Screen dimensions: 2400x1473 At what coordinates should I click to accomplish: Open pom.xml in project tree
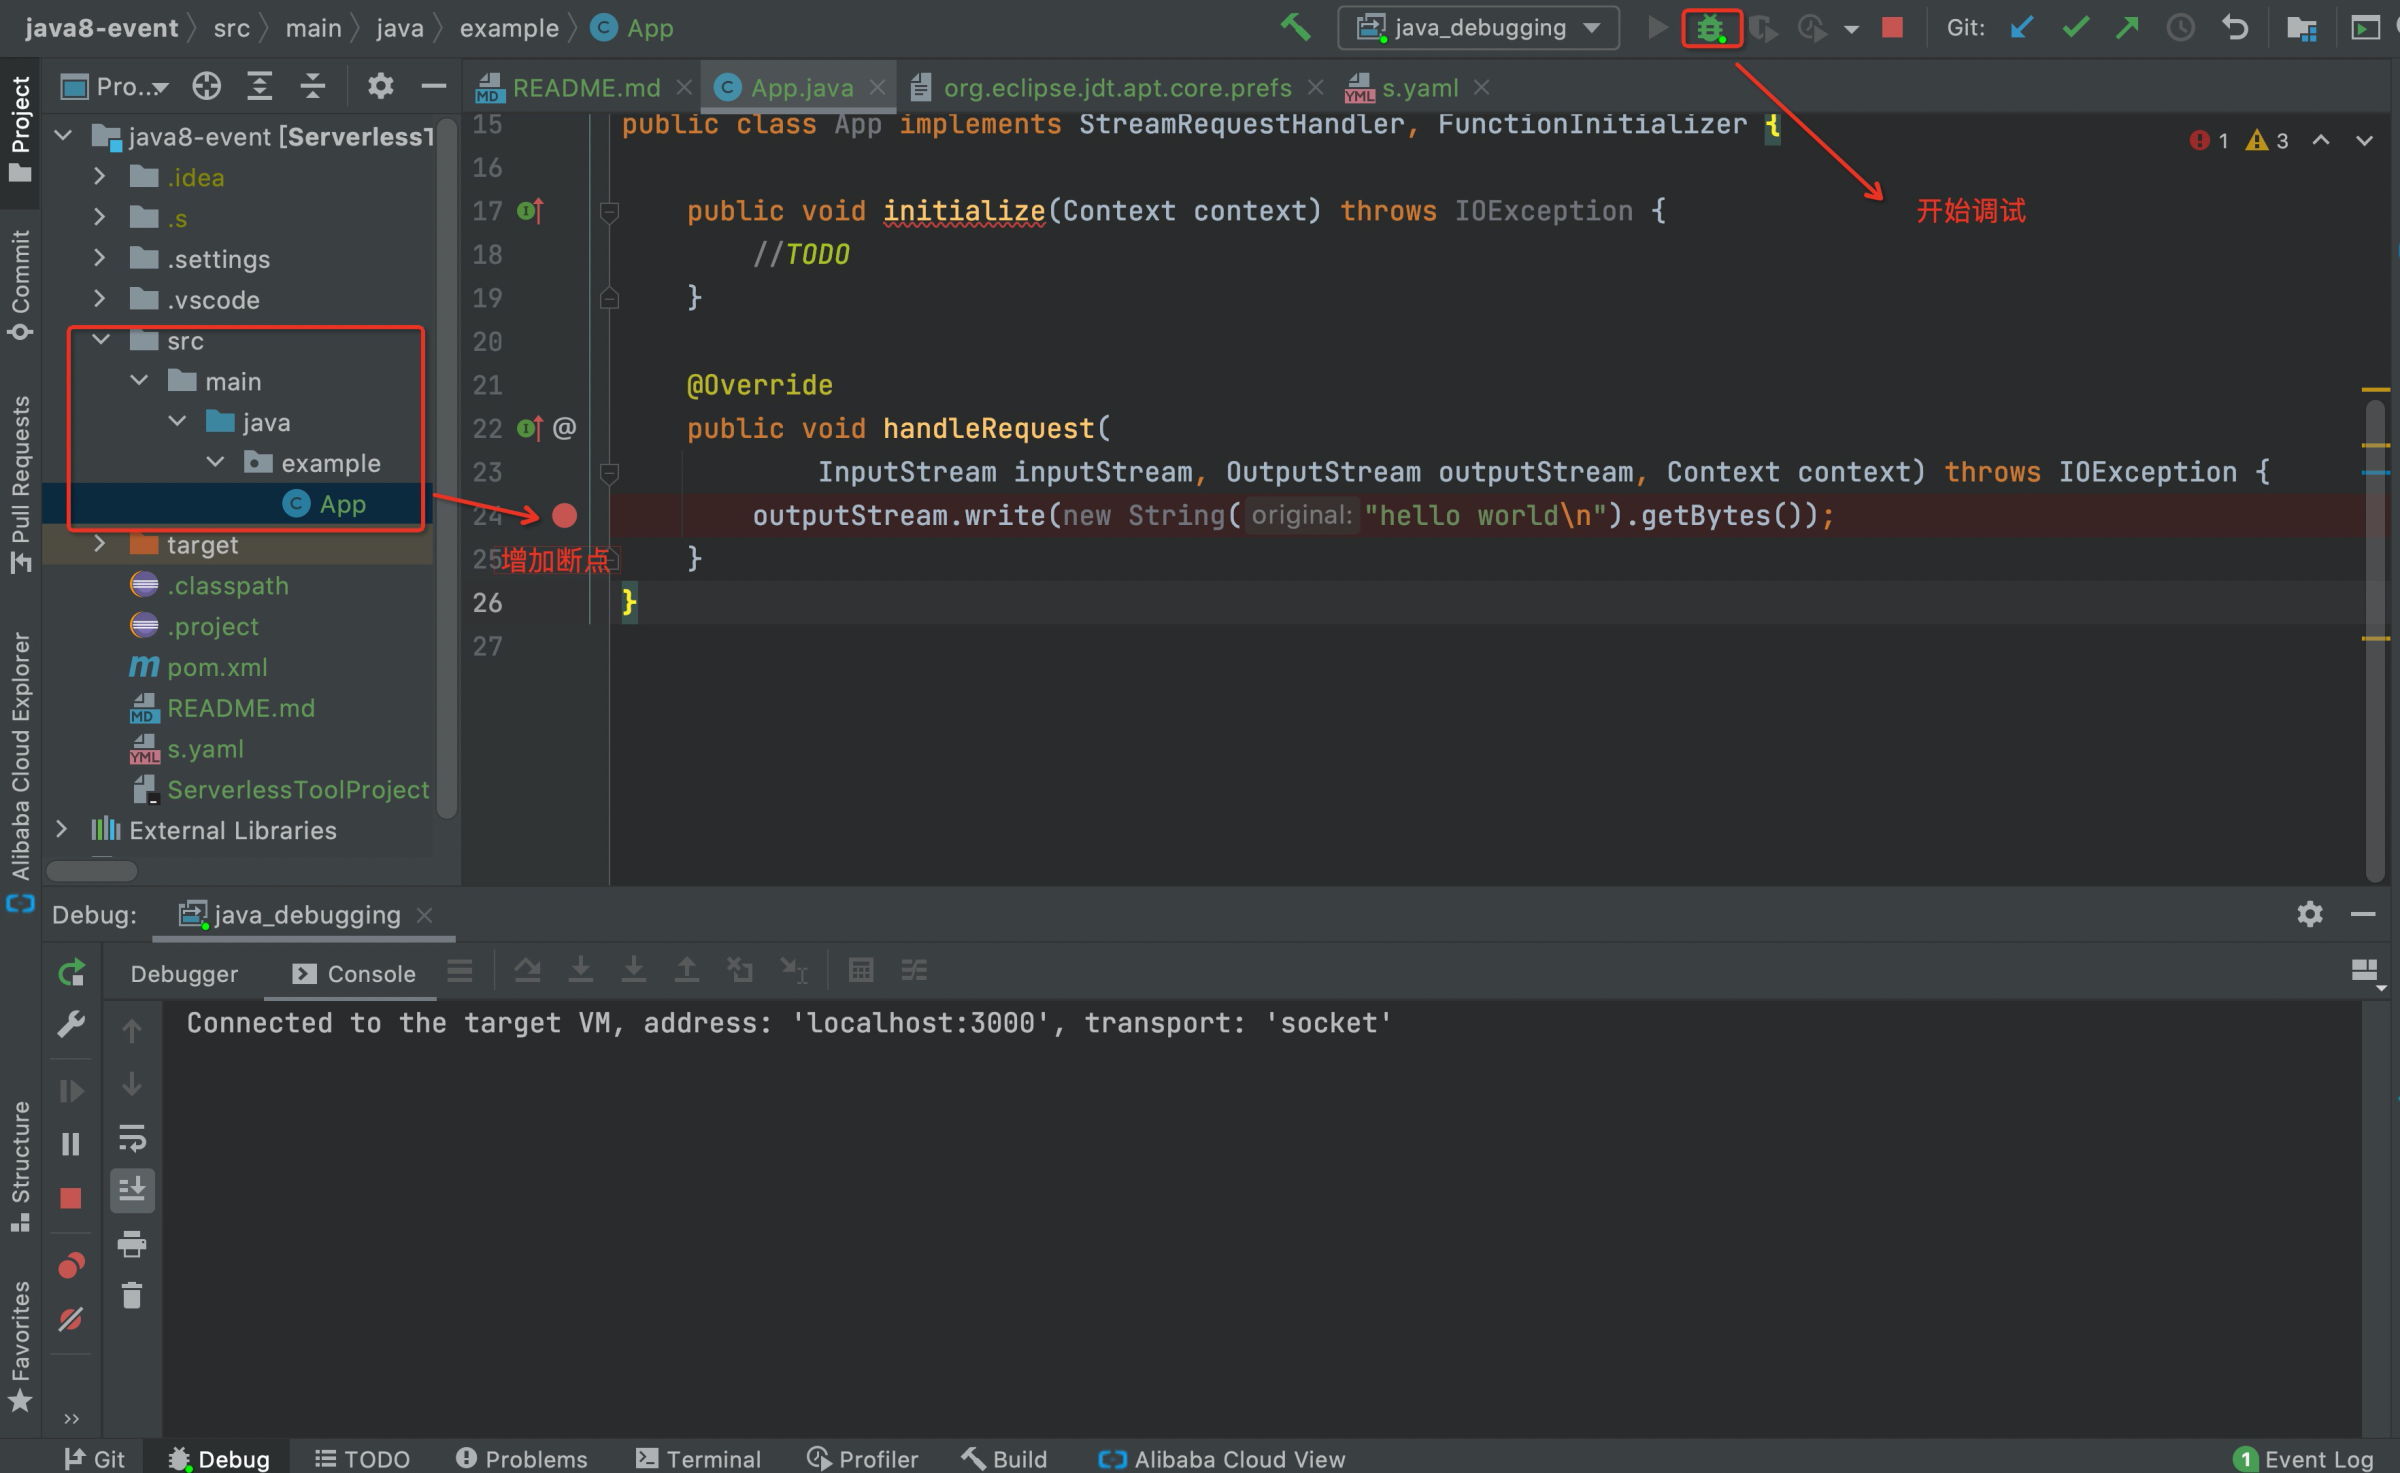(217, 667)
